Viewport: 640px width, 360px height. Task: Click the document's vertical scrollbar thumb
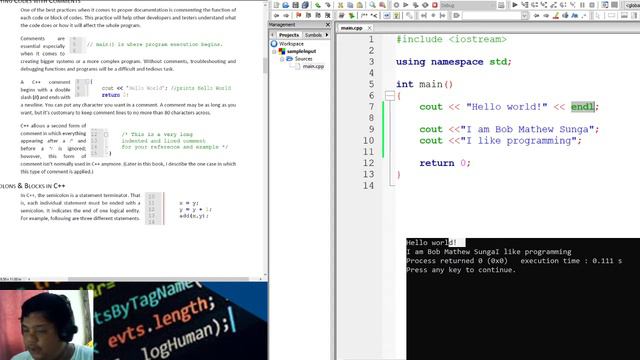click(x=265, y=65)
